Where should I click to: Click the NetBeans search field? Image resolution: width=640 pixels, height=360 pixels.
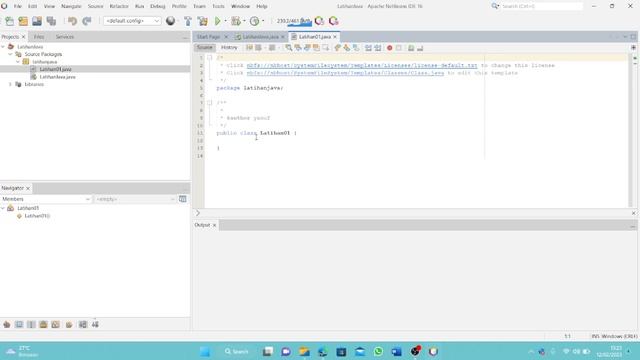point(542,6)
